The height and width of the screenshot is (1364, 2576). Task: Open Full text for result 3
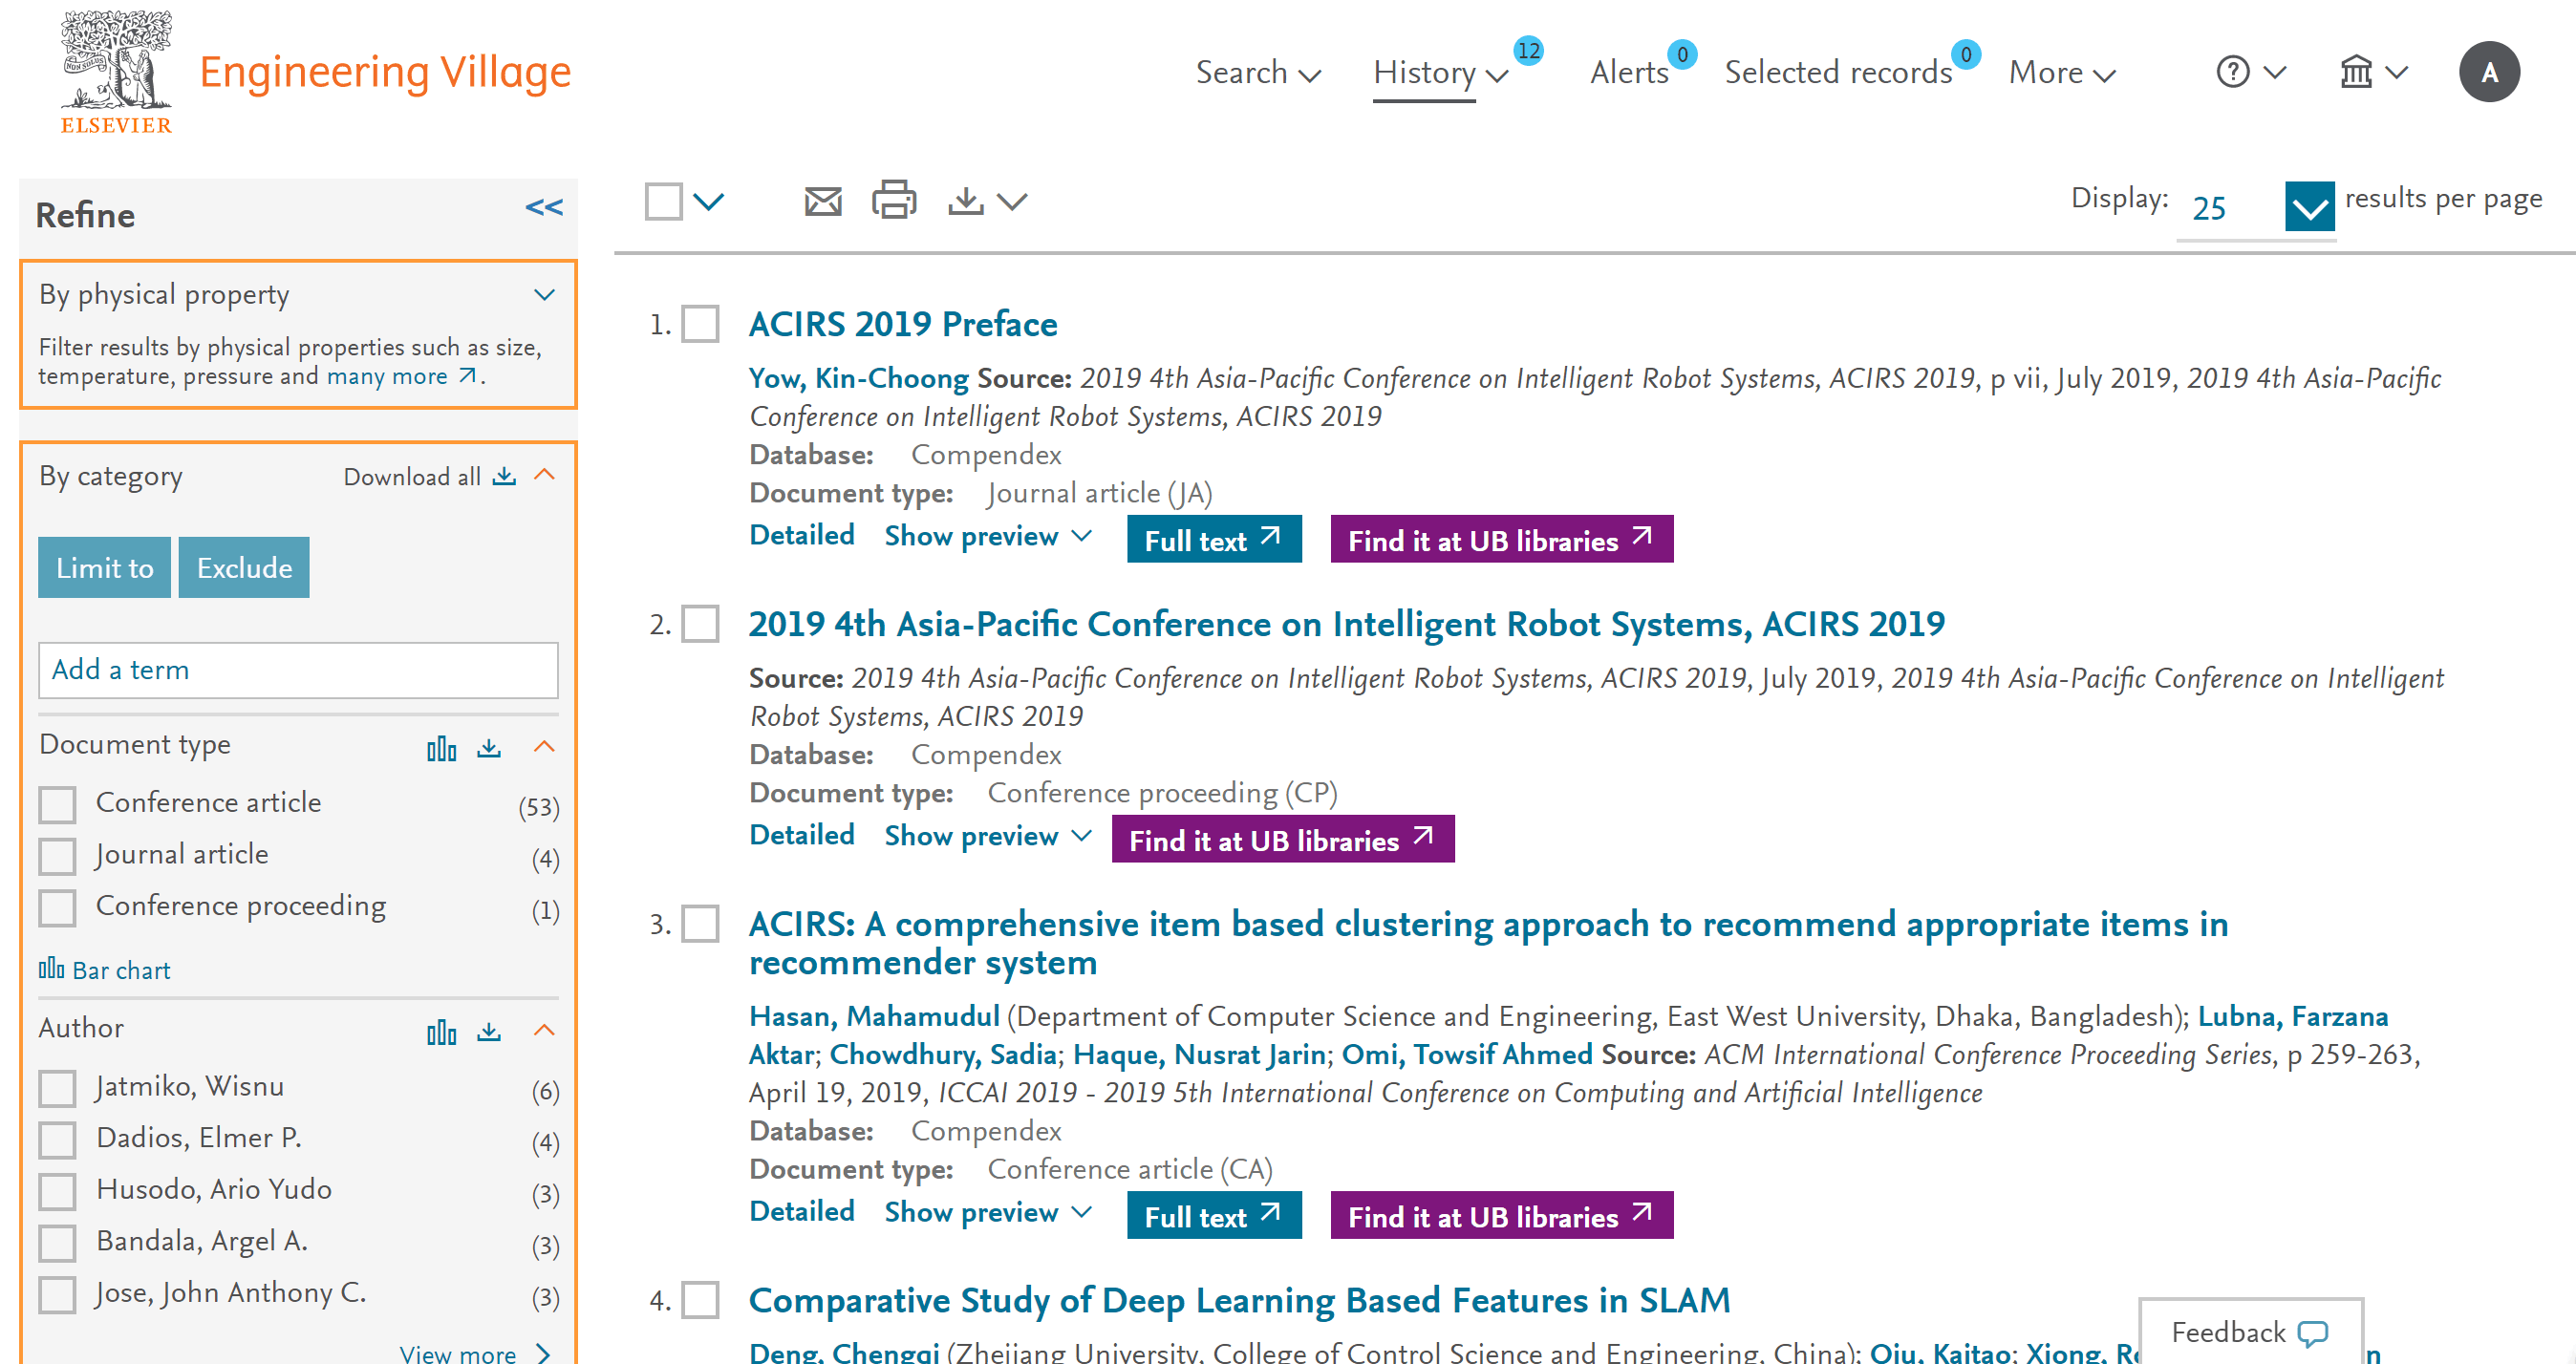tap(1214, 1216)
